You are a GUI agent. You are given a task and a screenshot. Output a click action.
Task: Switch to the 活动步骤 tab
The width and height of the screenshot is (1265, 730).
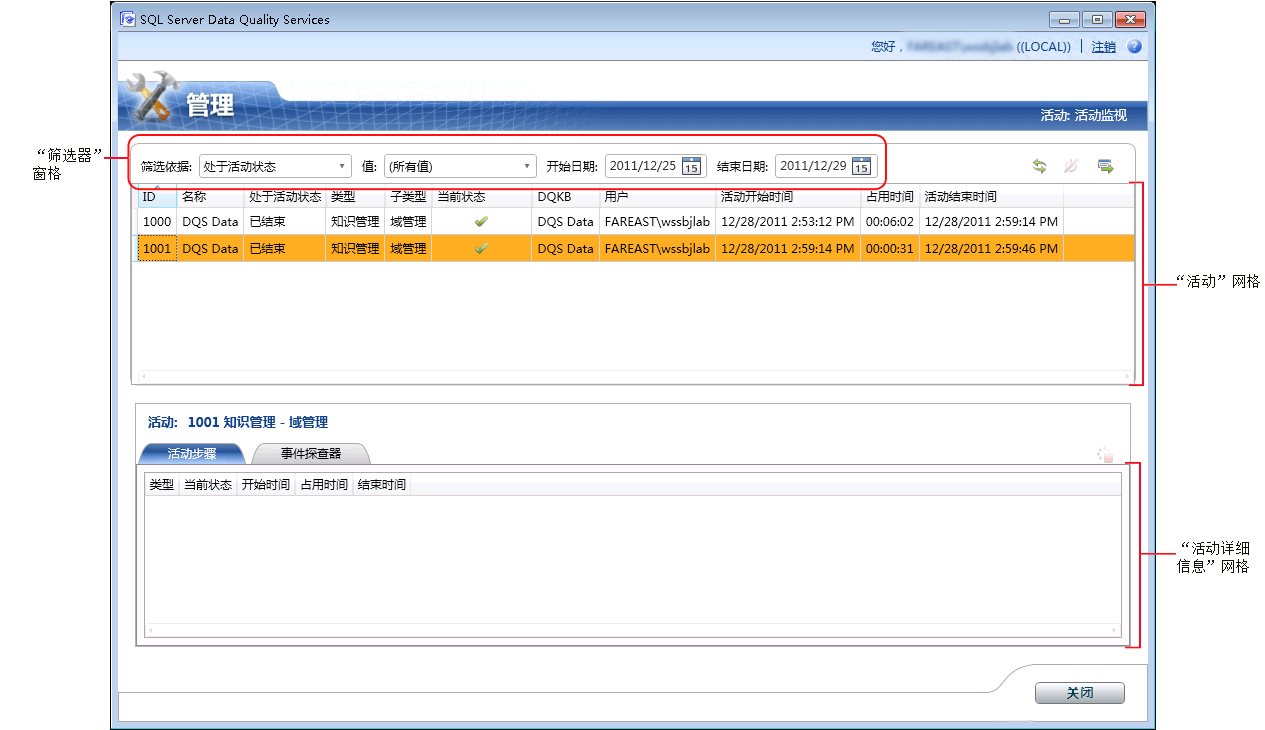(x=192, y=454)
